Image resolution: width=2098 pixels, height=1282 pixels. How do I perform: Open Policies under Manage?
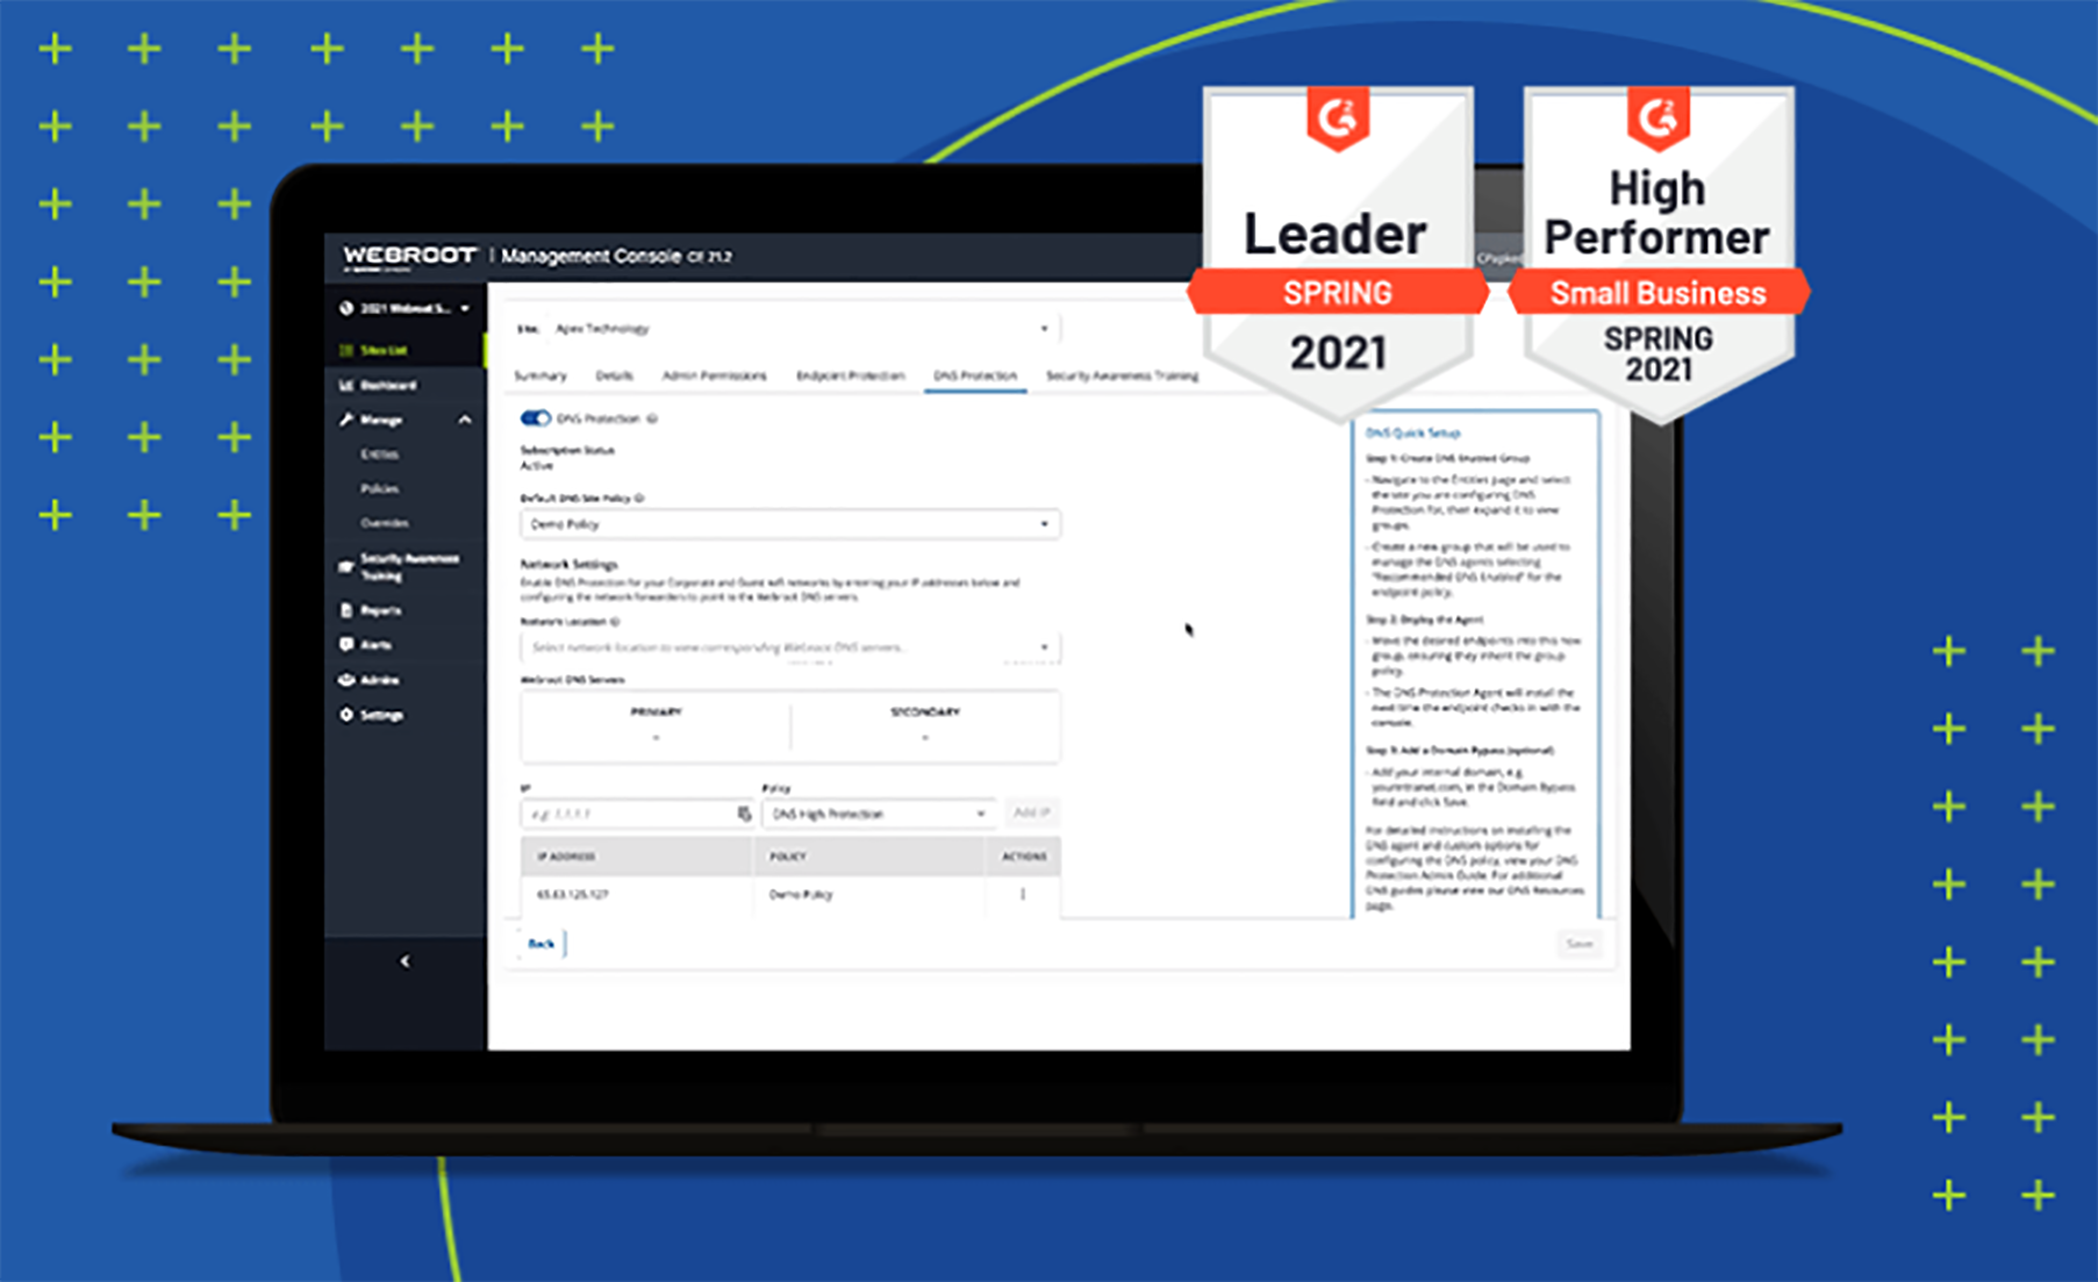pos(380,489)
